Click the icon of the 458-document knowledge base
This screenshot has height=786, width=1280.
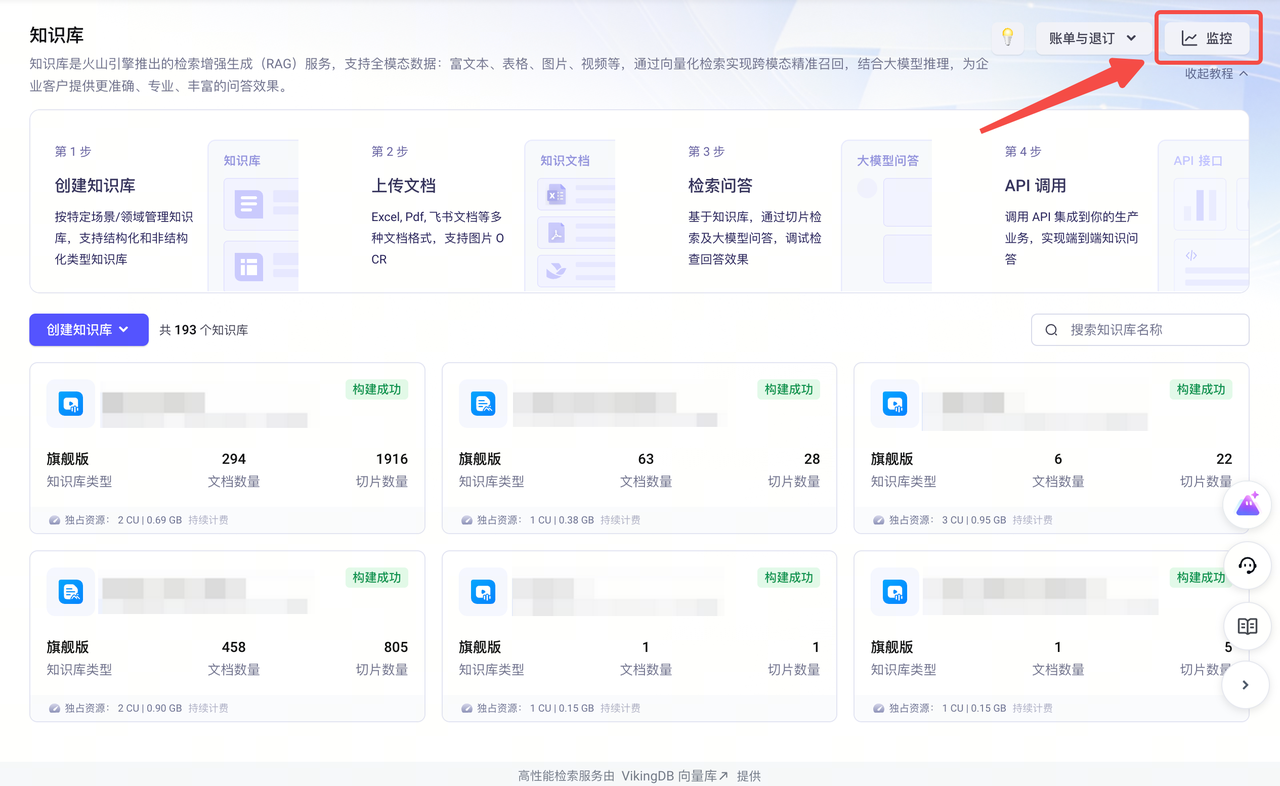[71, 592]
